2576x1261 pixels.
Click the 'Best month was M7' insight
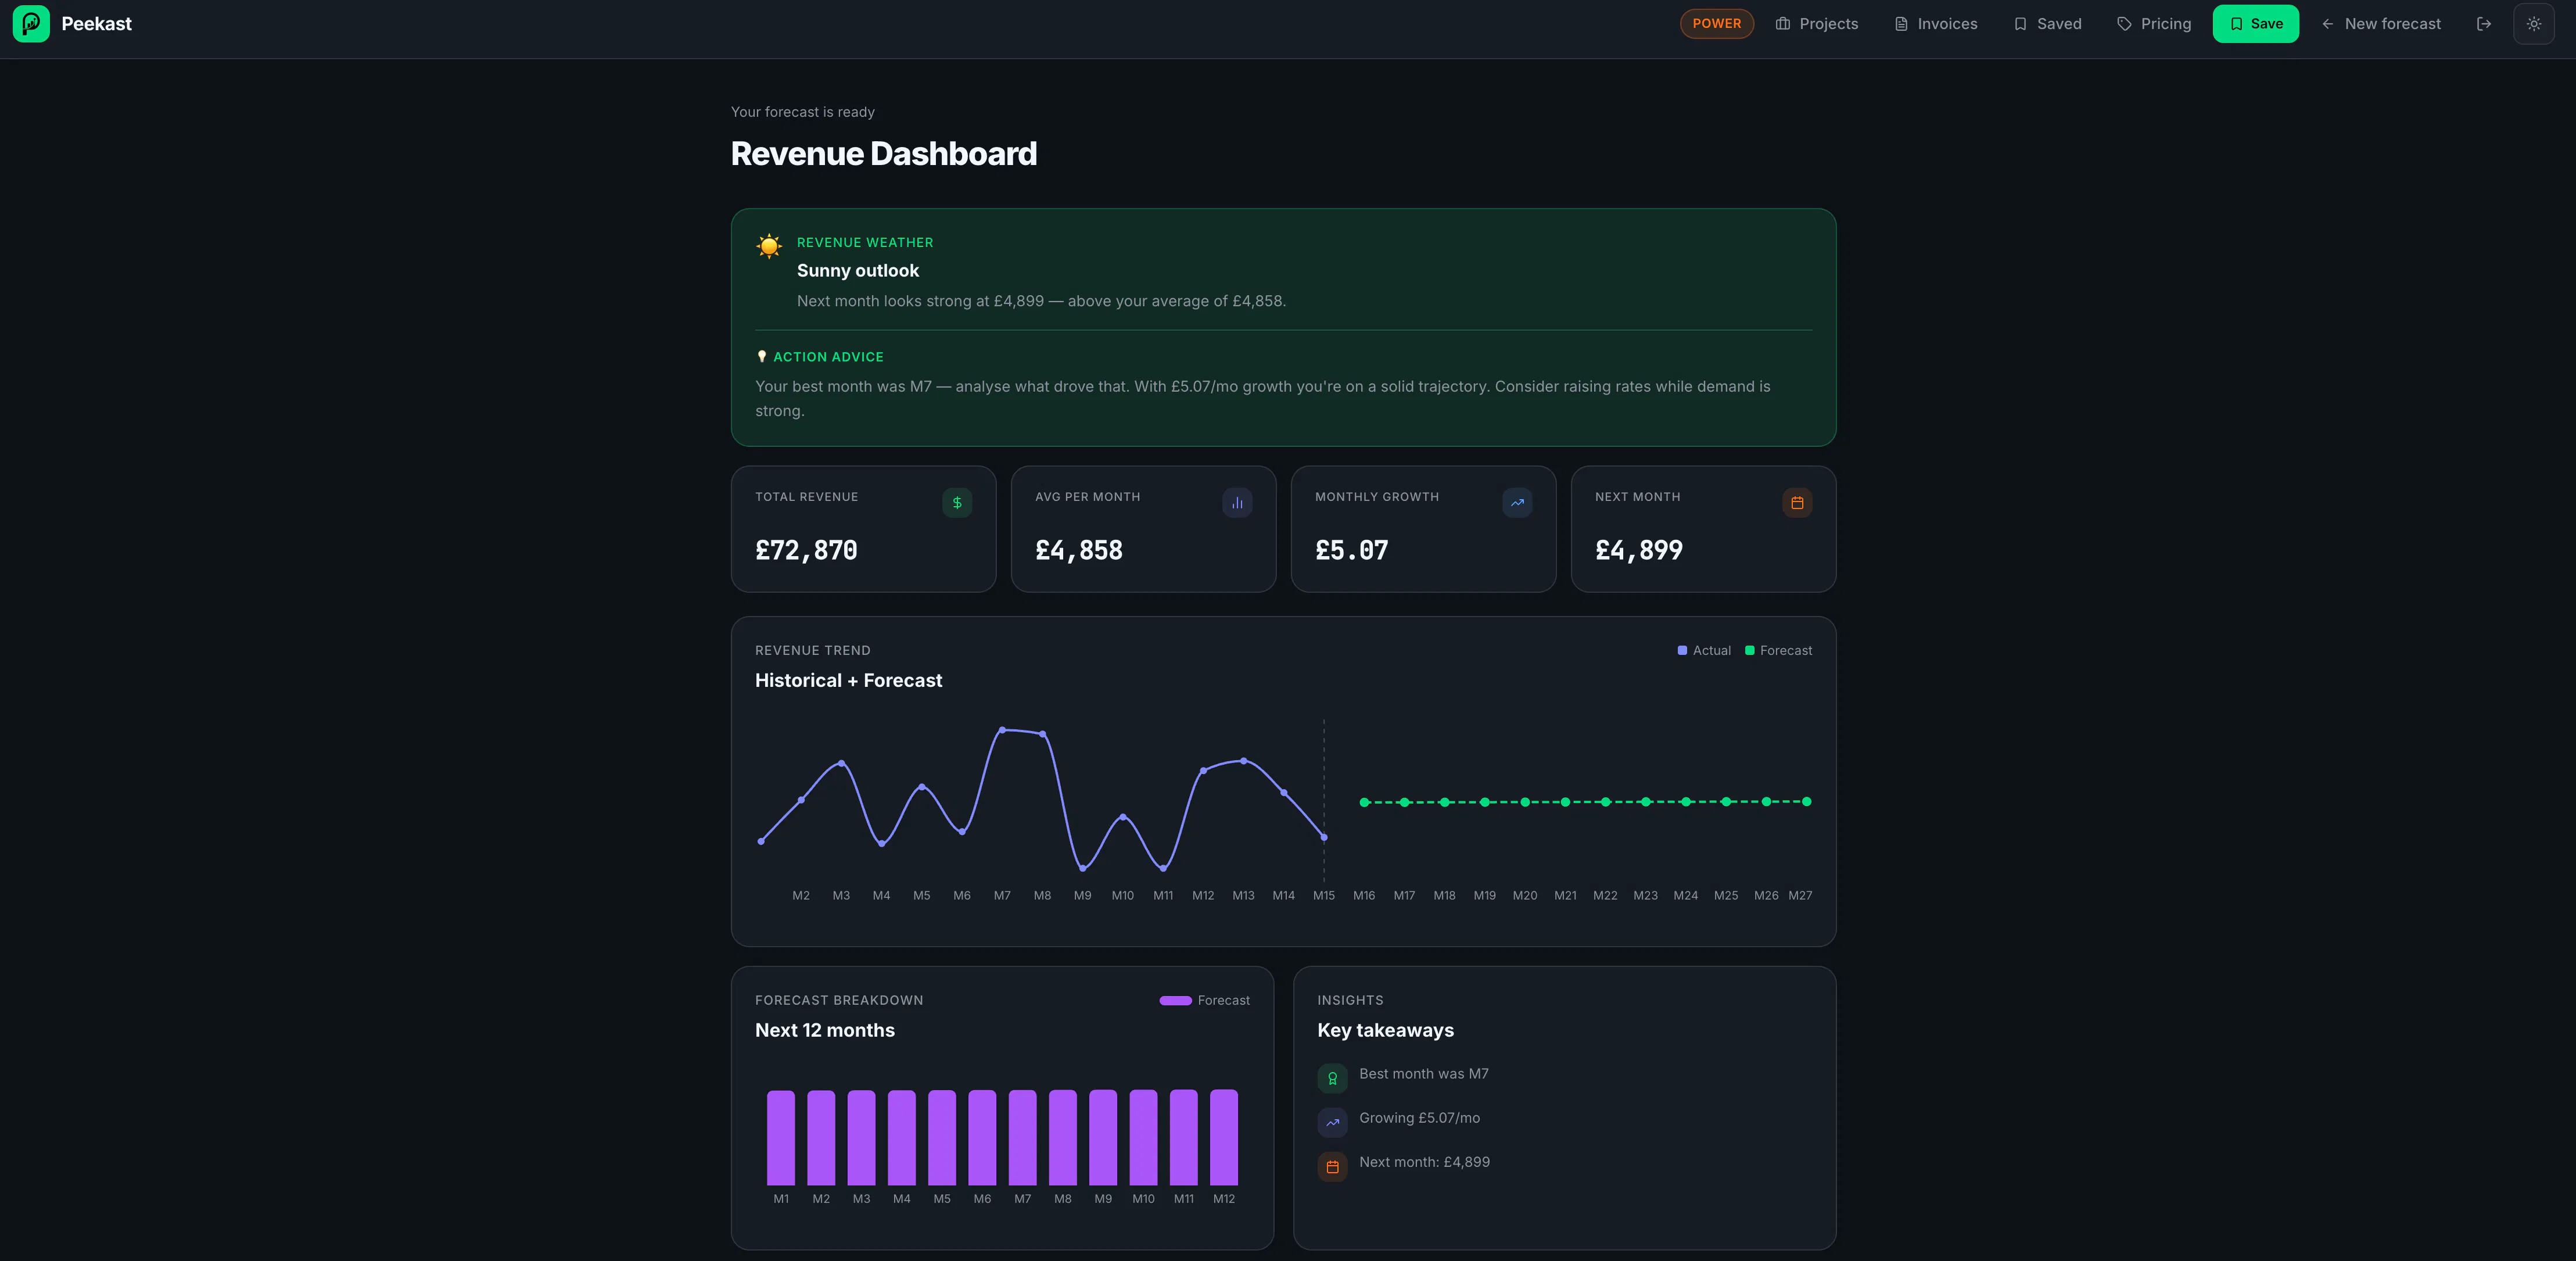[x=1423, y=1074]
